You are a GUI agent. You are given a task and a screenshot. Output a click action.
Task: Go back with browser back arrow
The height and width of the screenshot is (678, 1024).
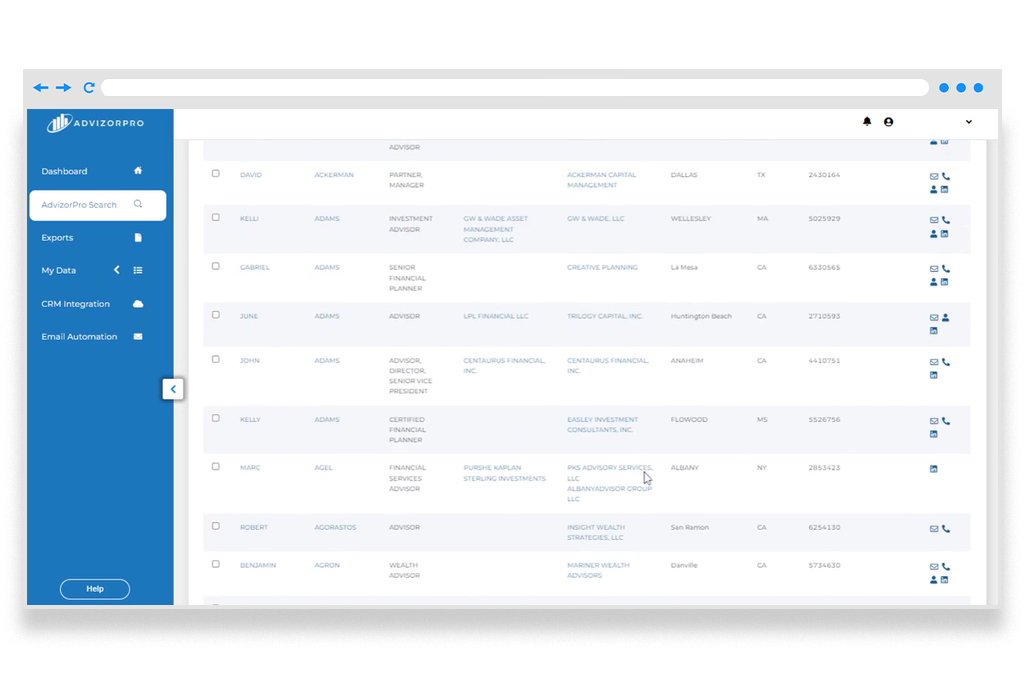pyautogui.click(x=40, y=88)
